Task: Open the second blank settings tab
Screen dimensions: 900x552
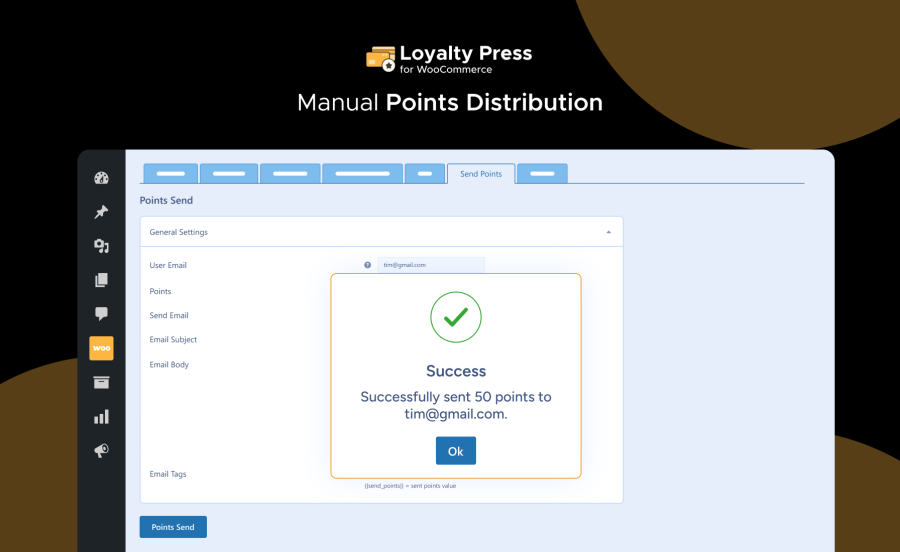Action: [x=229, y=173]
